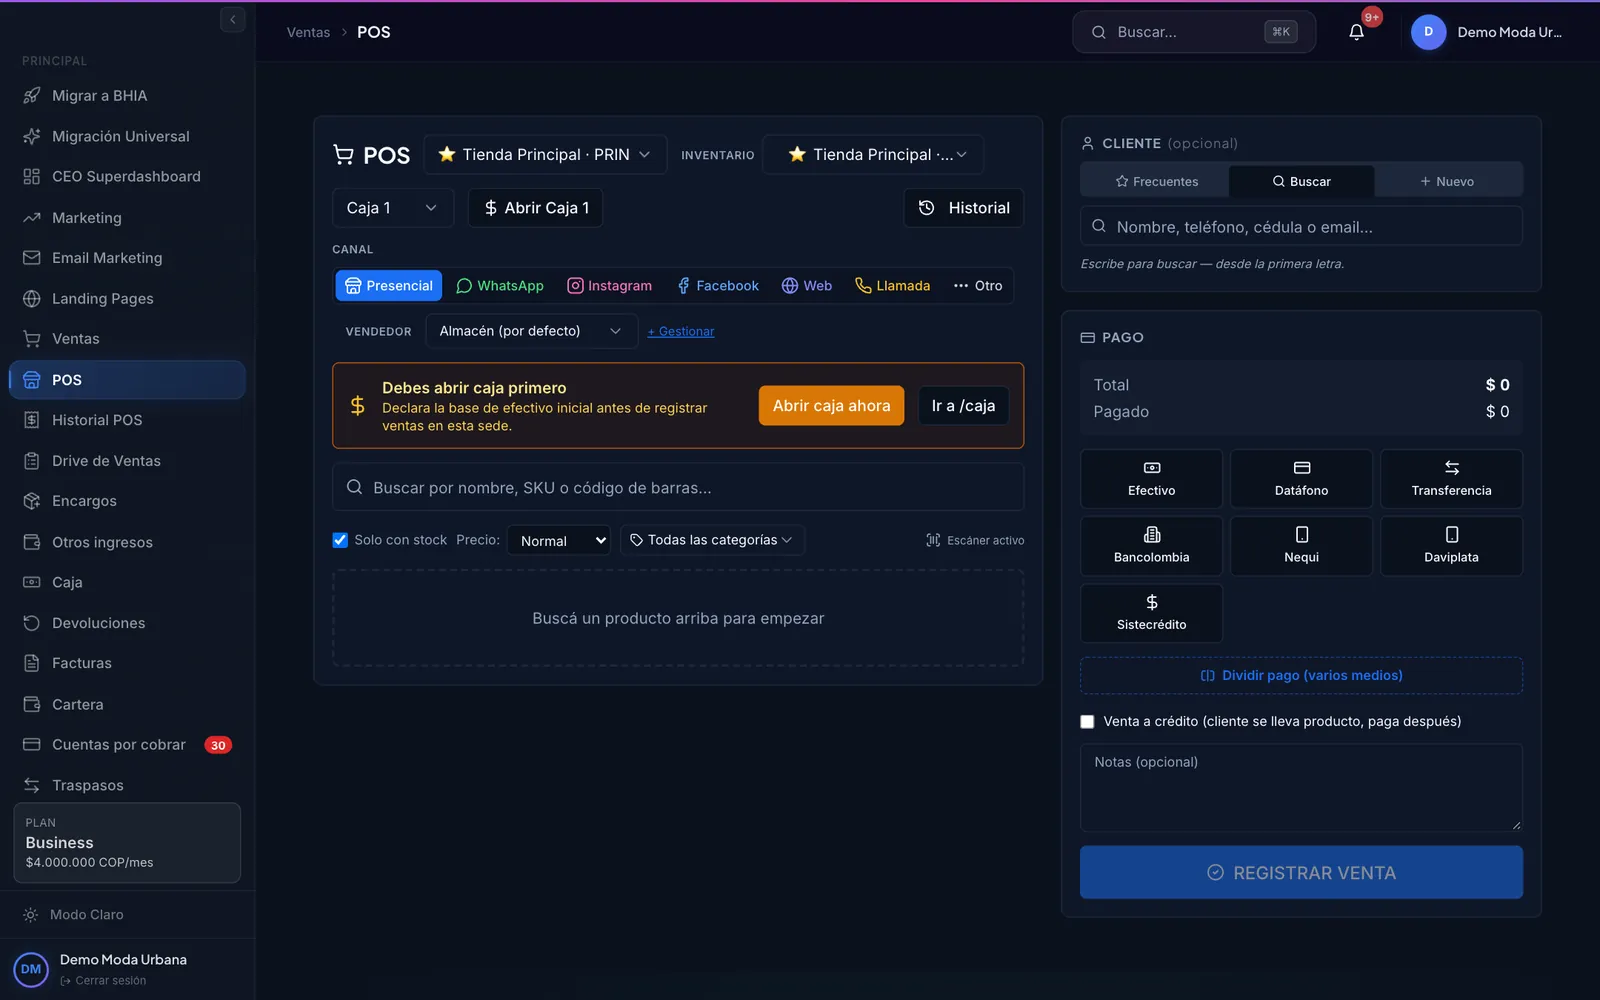Screen dimensions: 1600x1000
Task: Expand Todas las categorías filter
Action: 712,540
